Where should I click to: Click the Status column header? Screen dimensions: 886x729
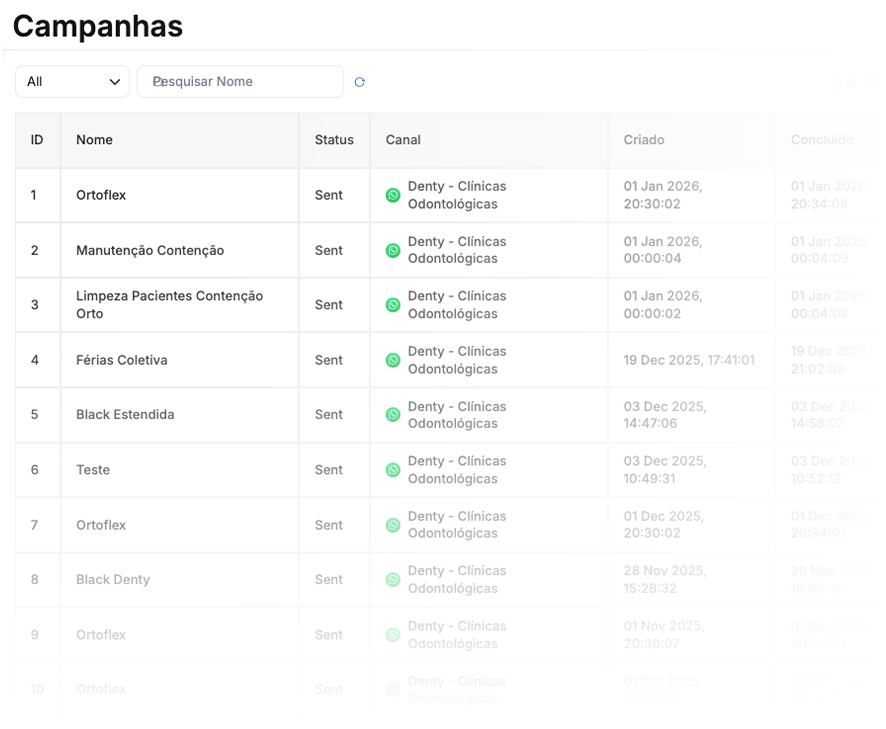pyautogui.click(x=334, y=140)
